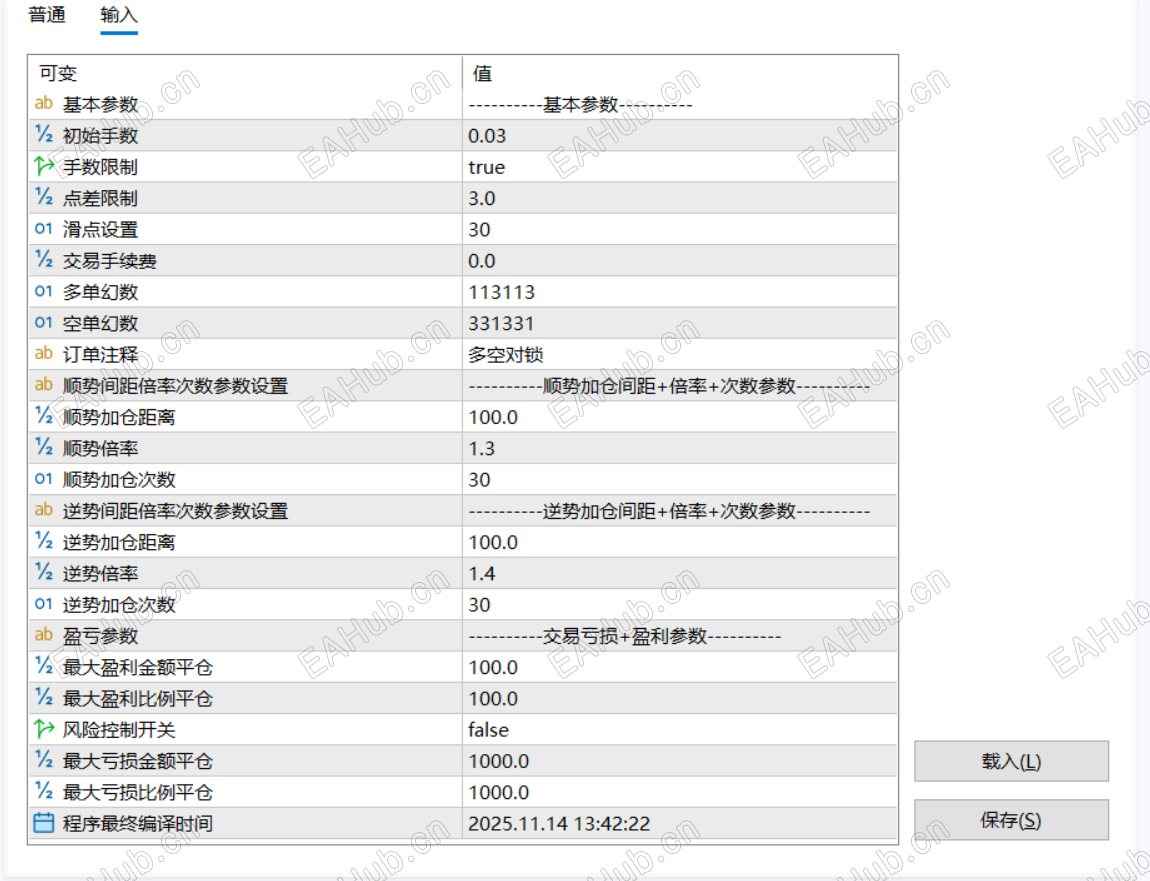Click the calendar icon beside 程序最终编译时间

tap(44, 822)
